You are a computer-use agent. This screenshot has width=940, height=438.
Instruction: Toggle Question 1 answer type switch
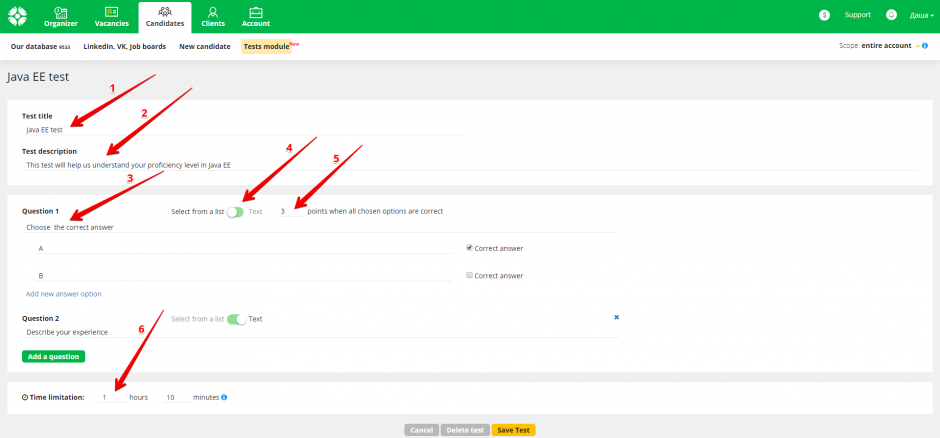pos(235,212)
